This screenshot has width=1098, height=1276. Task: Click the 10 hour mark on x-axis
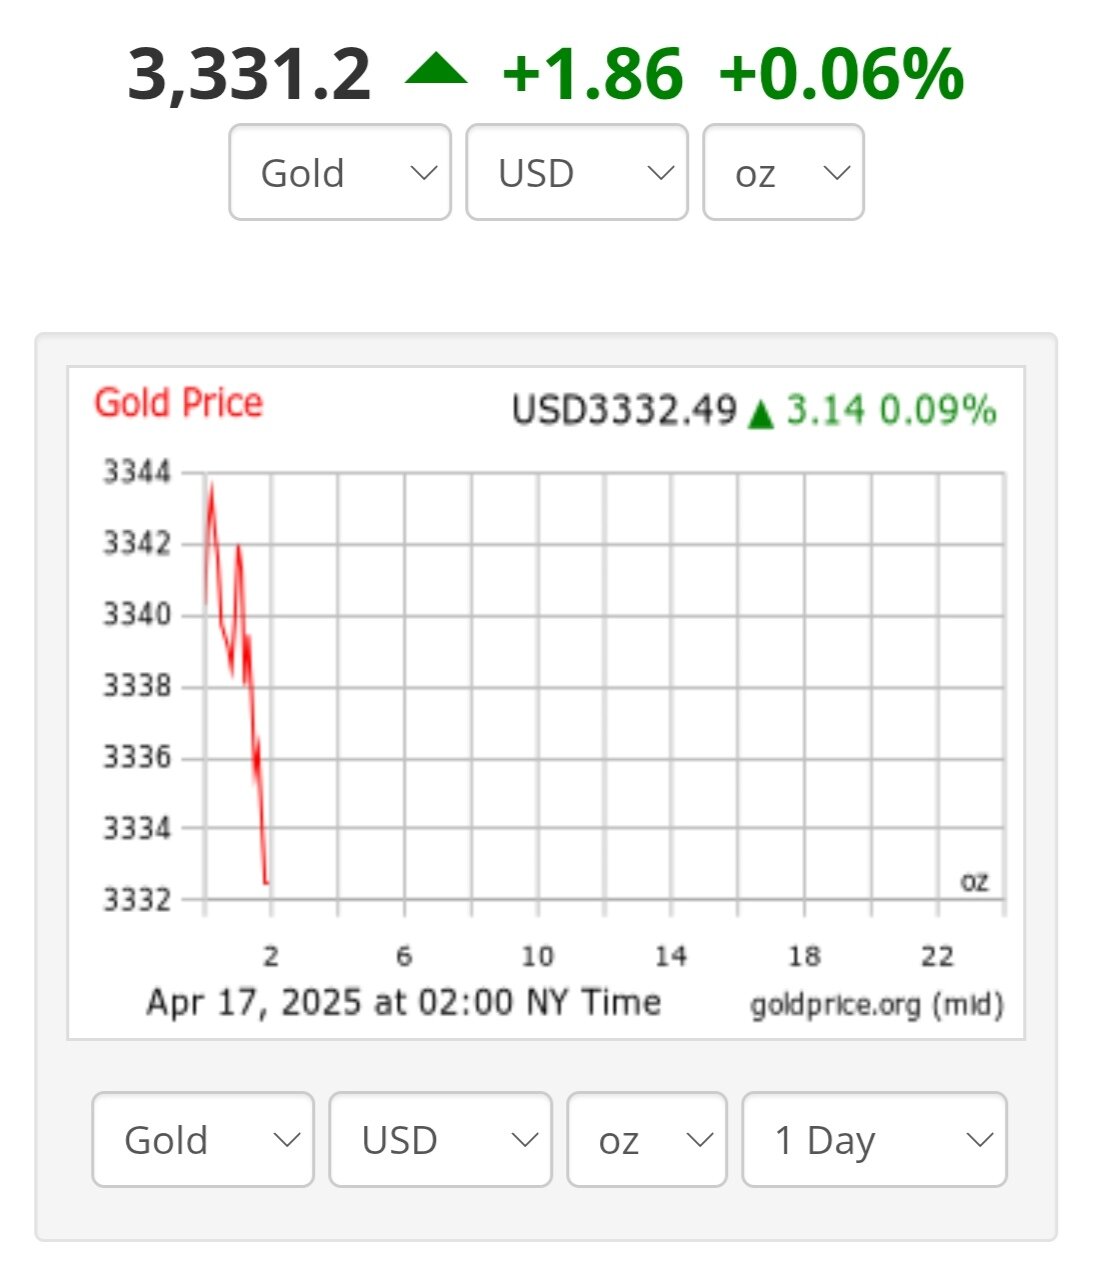coord(537,957)
